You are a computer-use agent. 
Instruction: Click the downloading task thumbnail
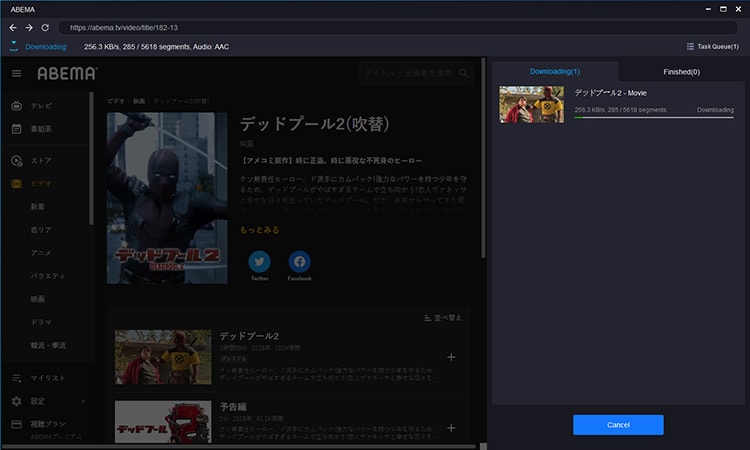(532, 105)
